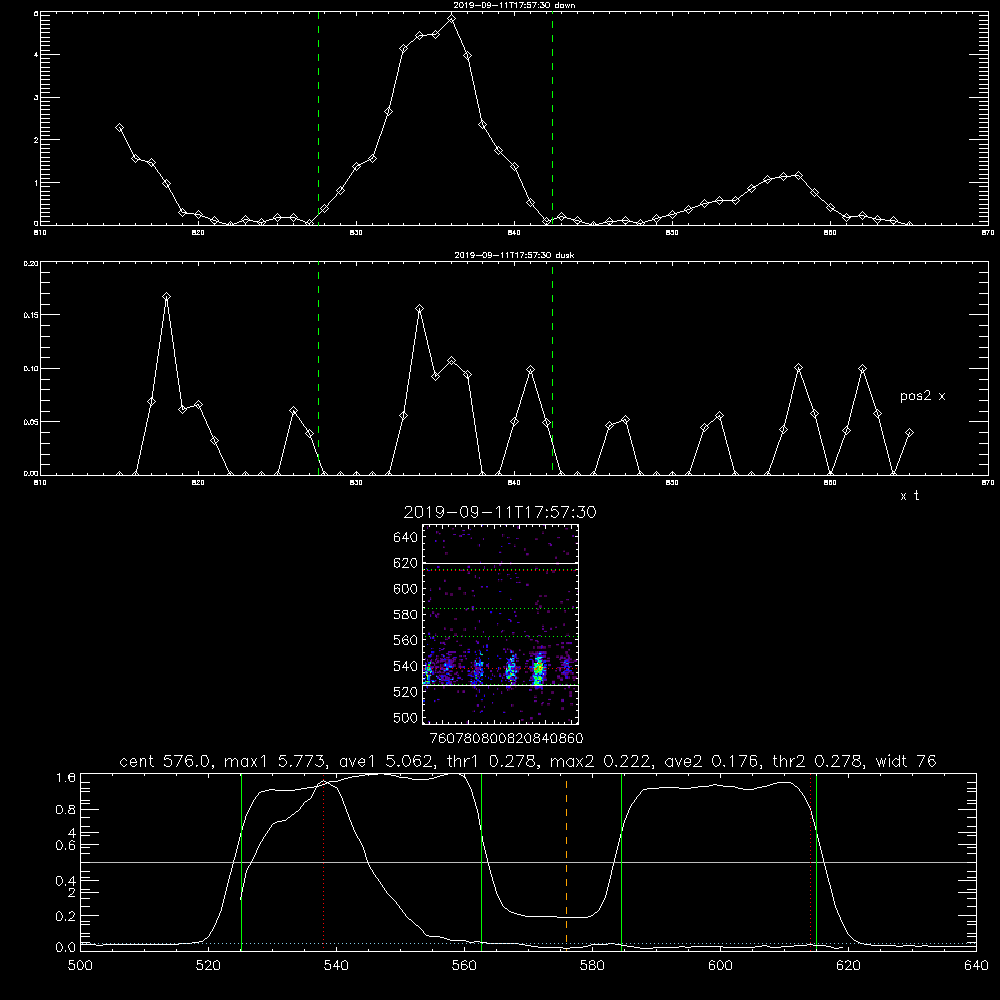Click bottom plot y-axis label "0.0"
1000x1000 pixels.
(66, 948)
